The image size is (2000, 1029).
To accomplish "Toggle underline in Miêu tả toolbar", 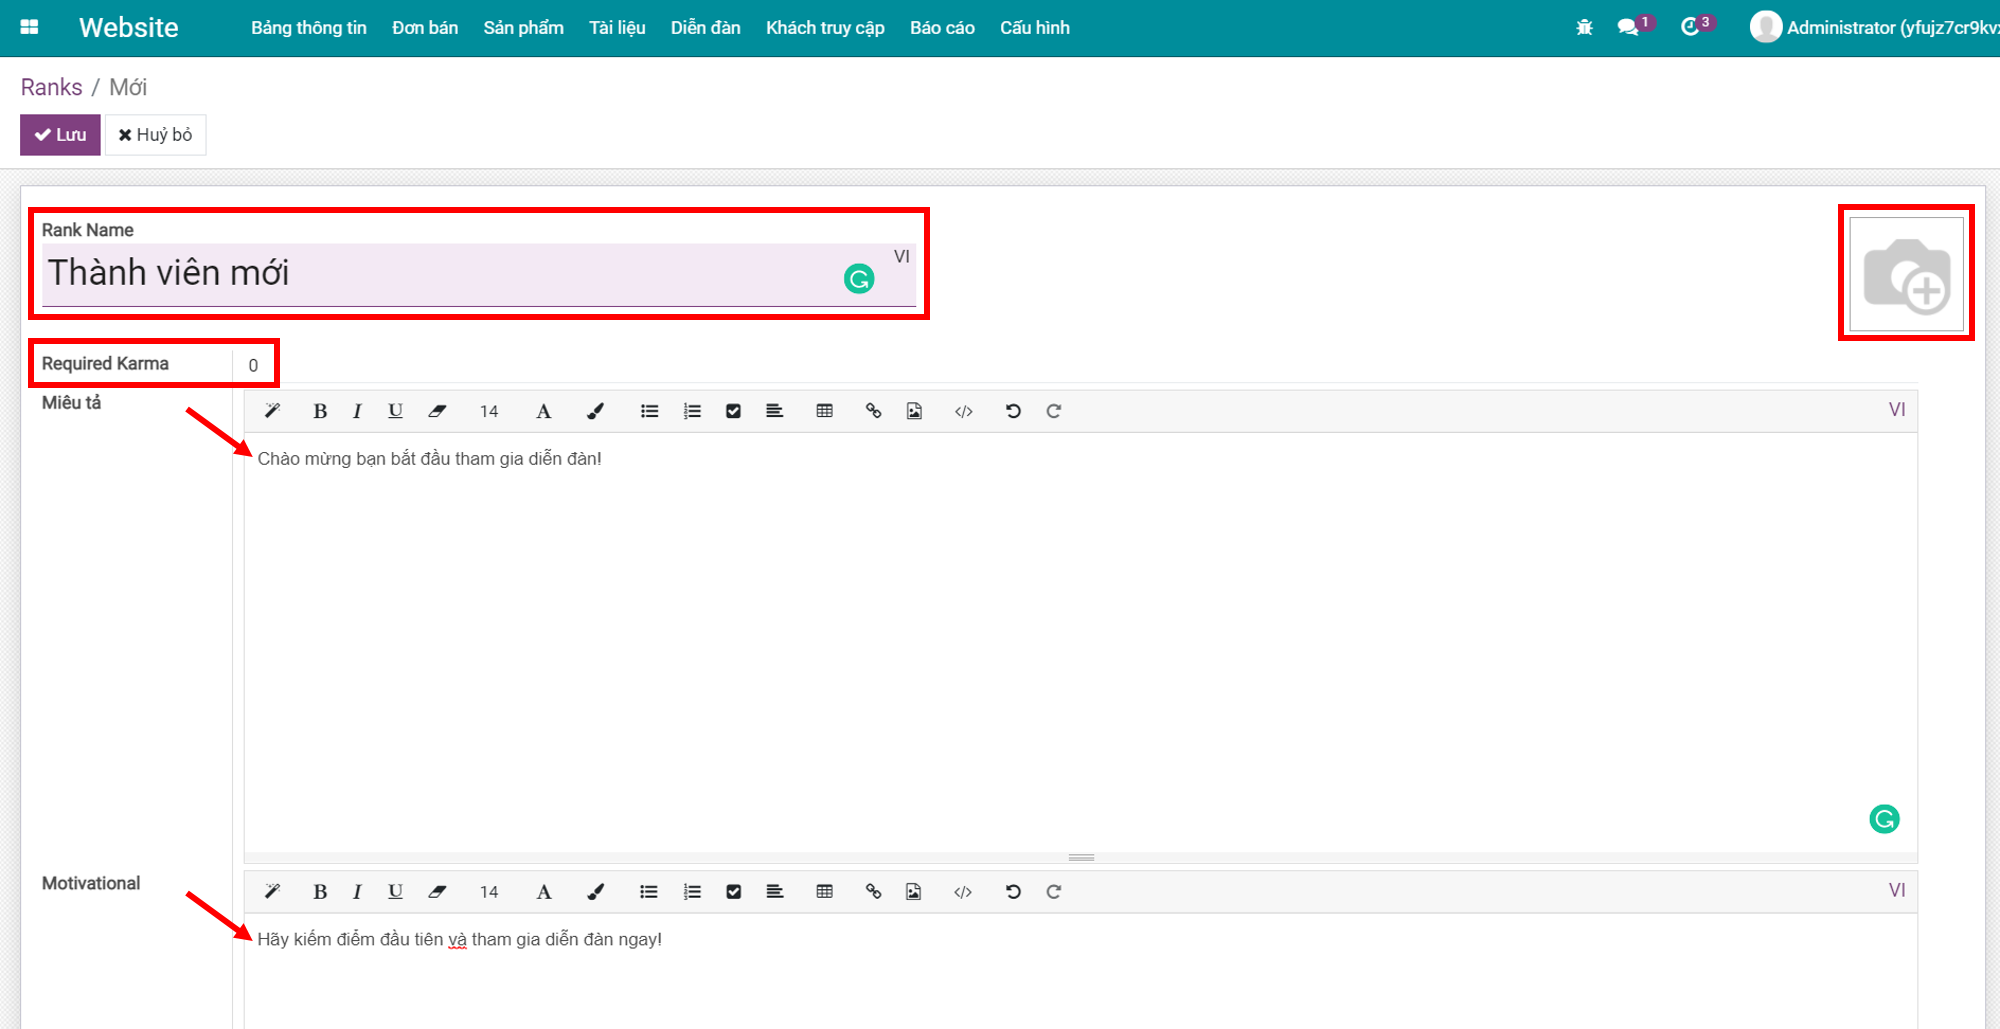I will click(x=395, y=411).
